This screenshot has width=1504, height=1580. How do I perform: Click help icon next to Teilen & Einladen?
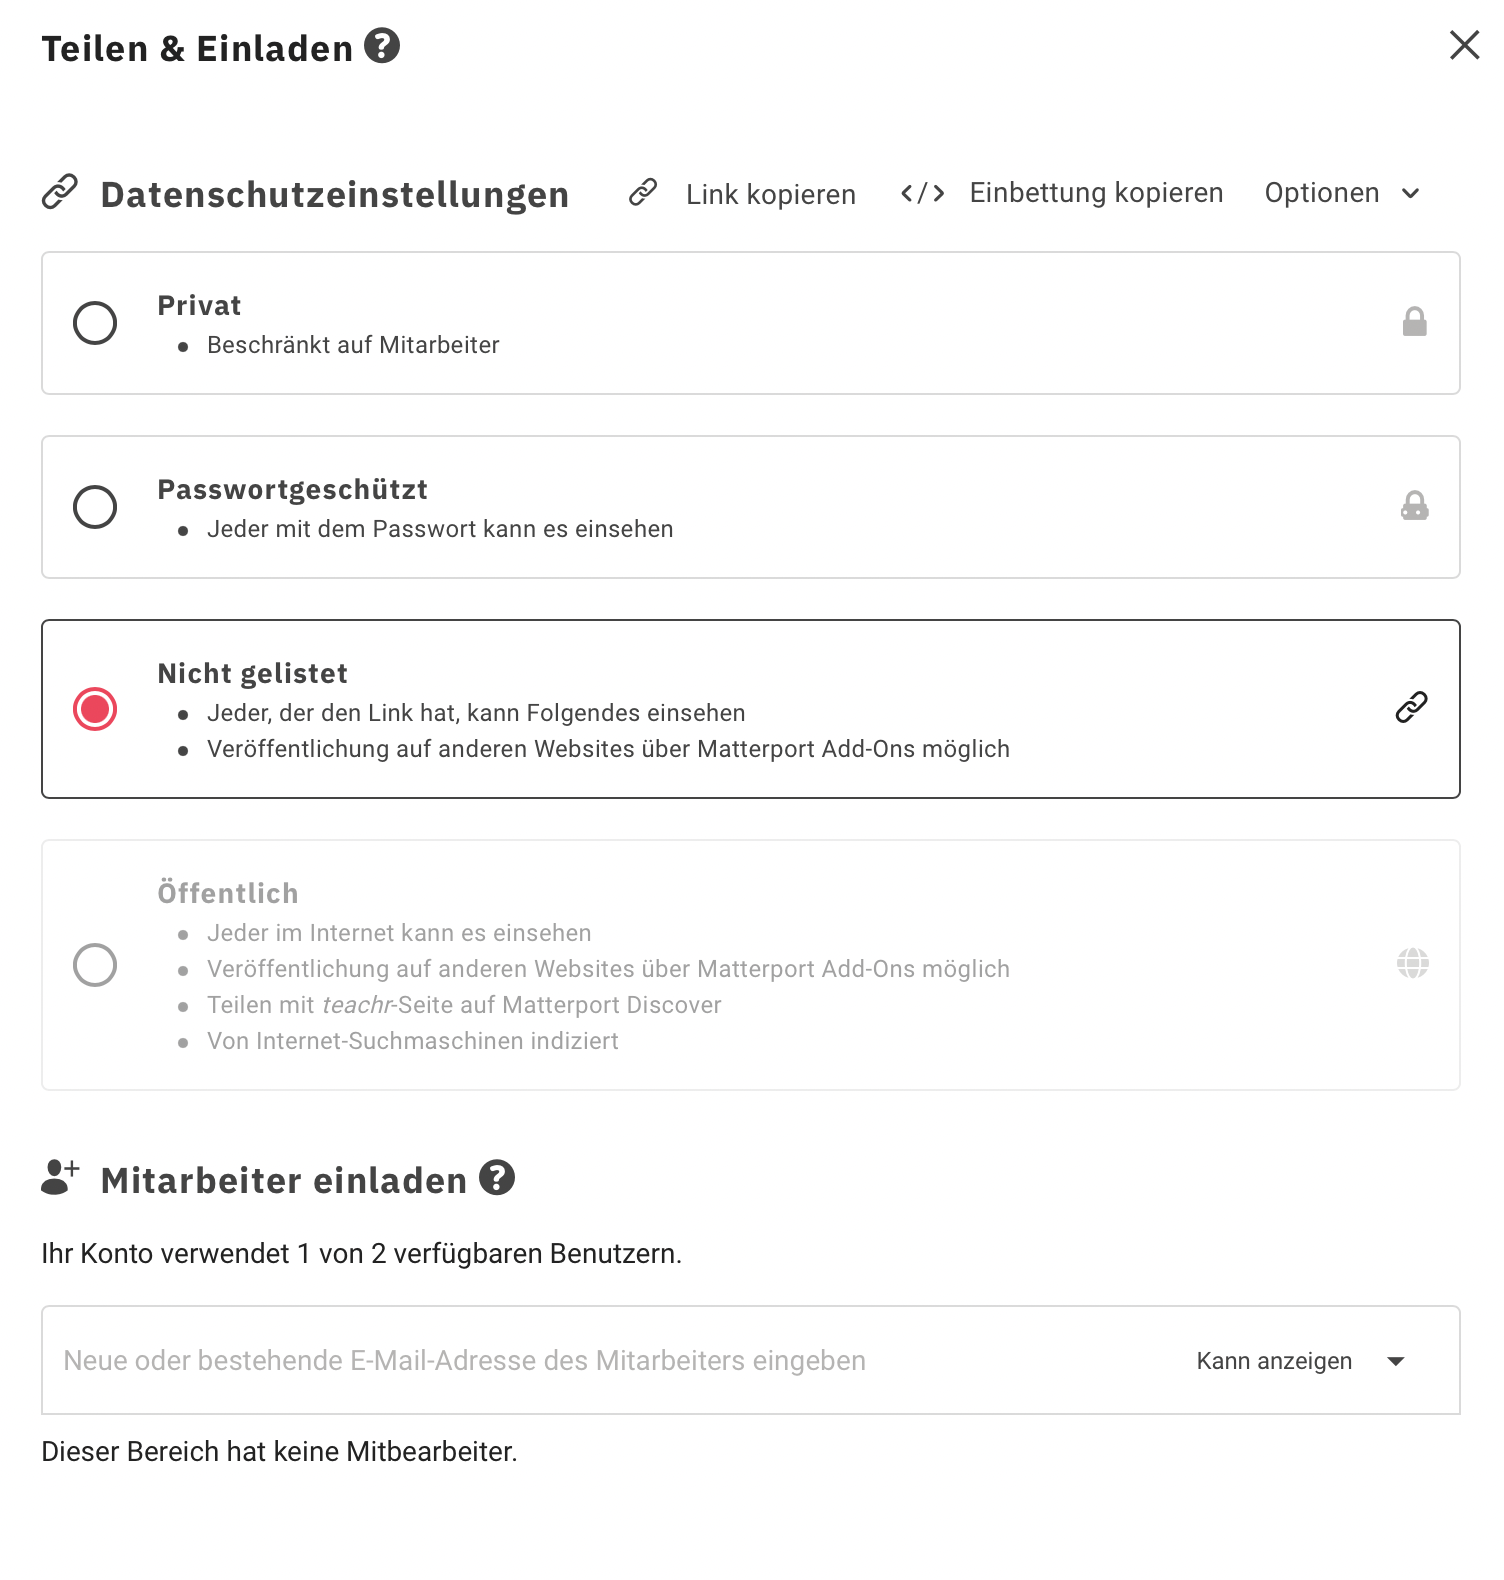pos(382,46)
